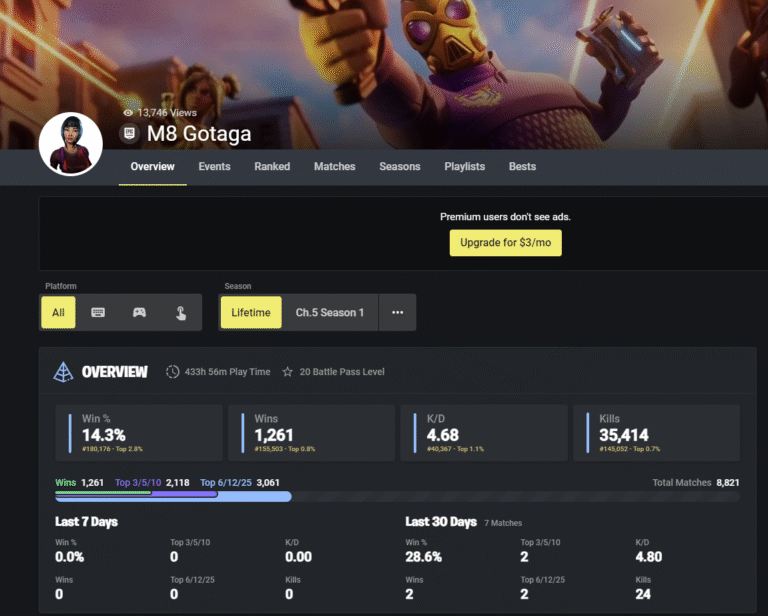Click the Overview pyramid logo icon
This screenshot has height=616, width=768.
tap(63, 372)
